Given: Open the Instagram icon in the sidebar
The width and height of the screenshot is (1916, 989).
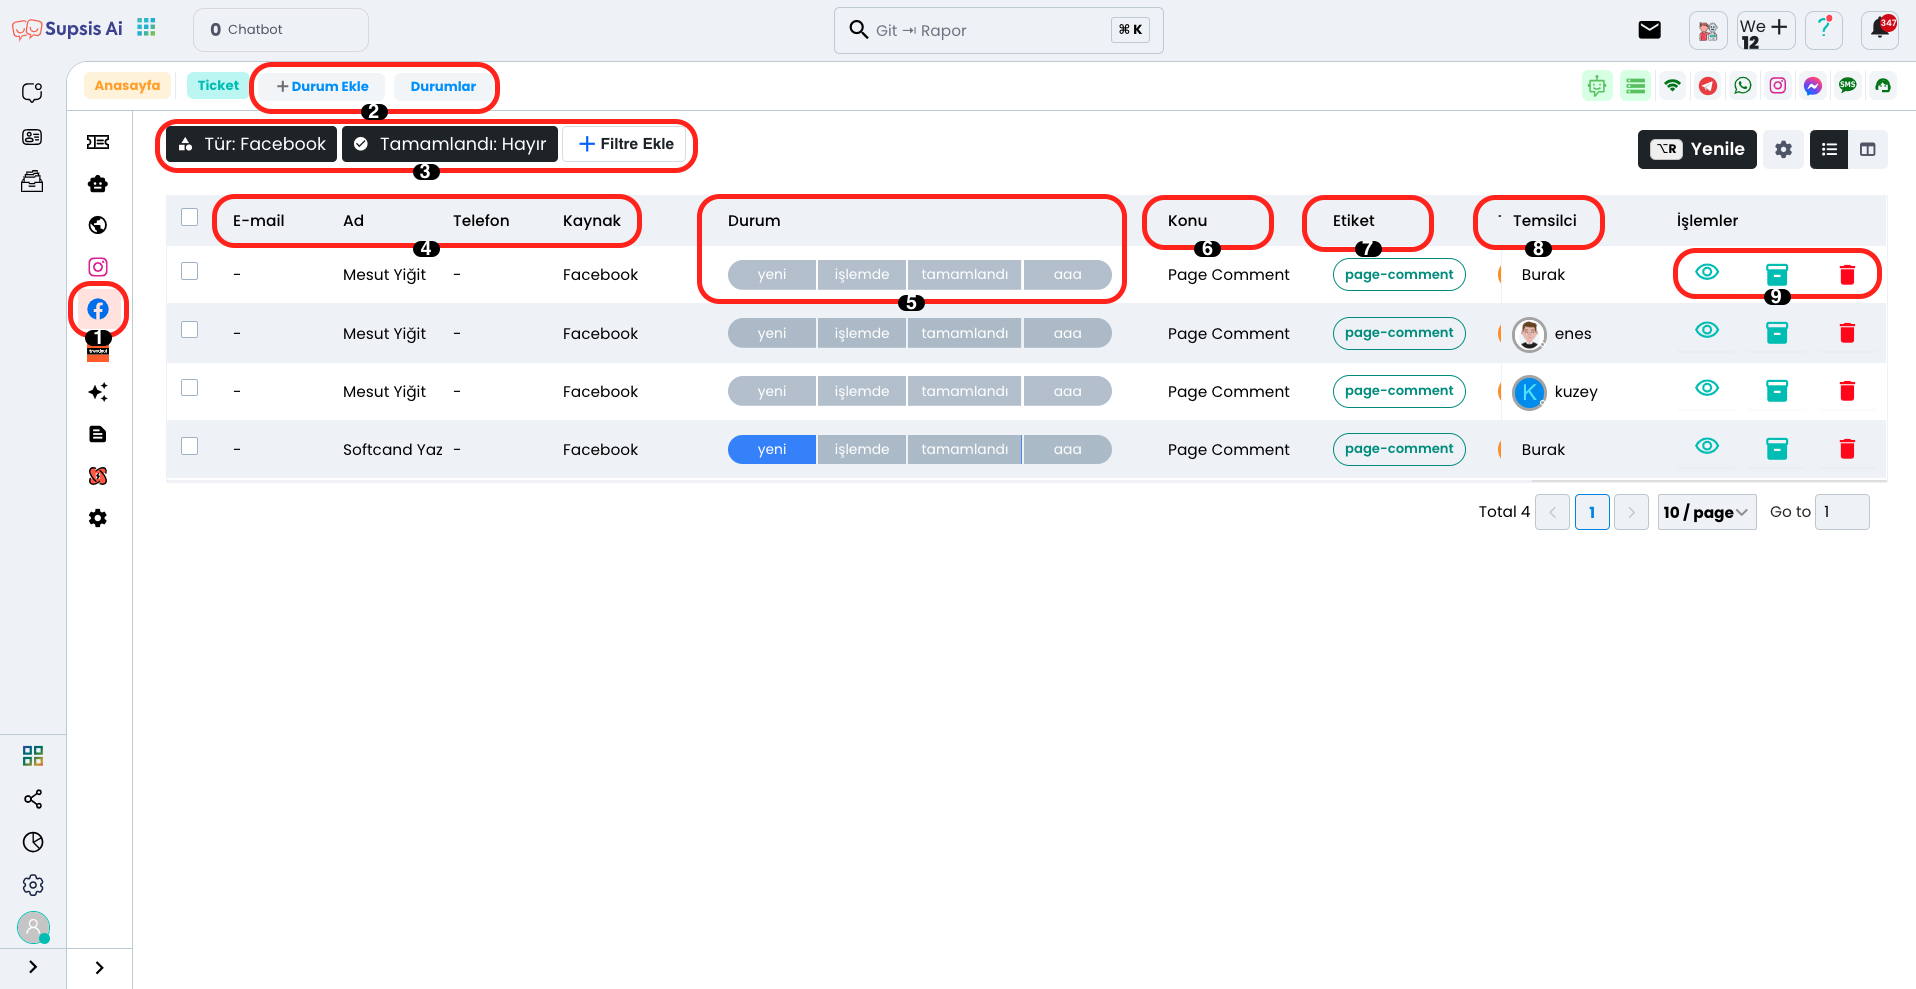Looking at the screenshot, I should [98, 267].
